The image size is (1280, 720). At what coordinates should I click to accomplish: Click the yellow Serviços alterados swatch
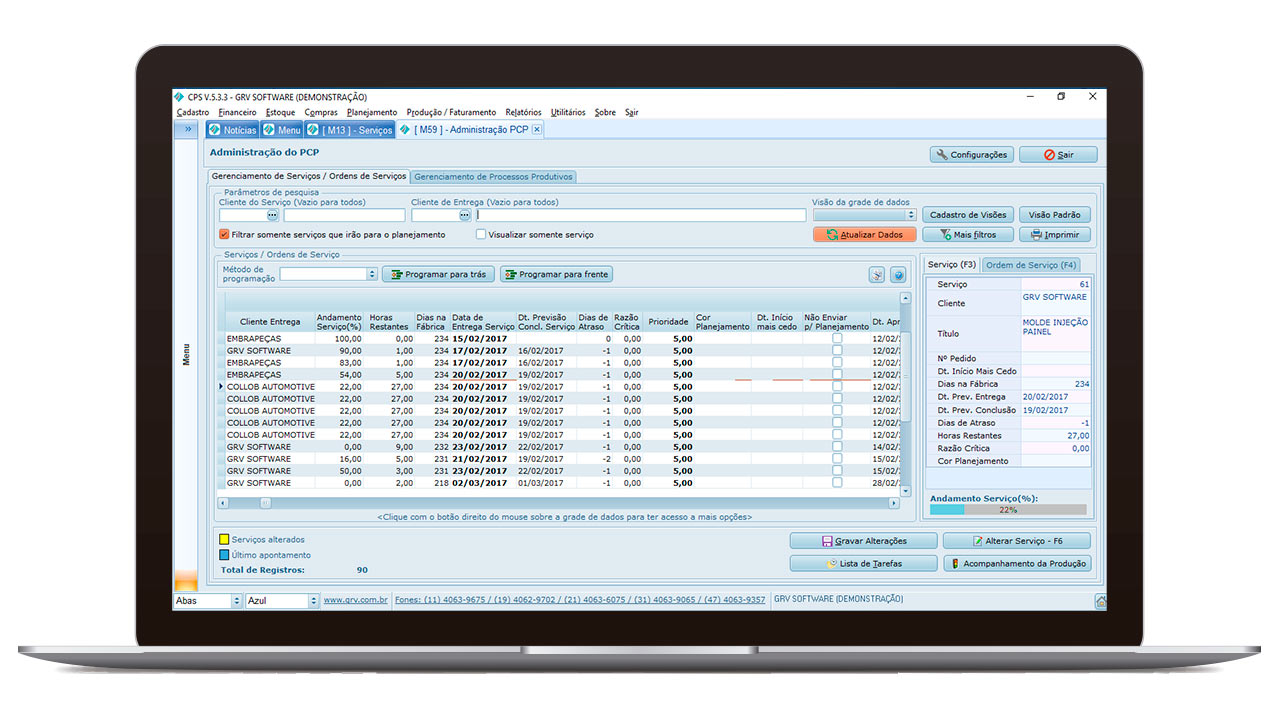pyautogui.click(x=224, y=540)
